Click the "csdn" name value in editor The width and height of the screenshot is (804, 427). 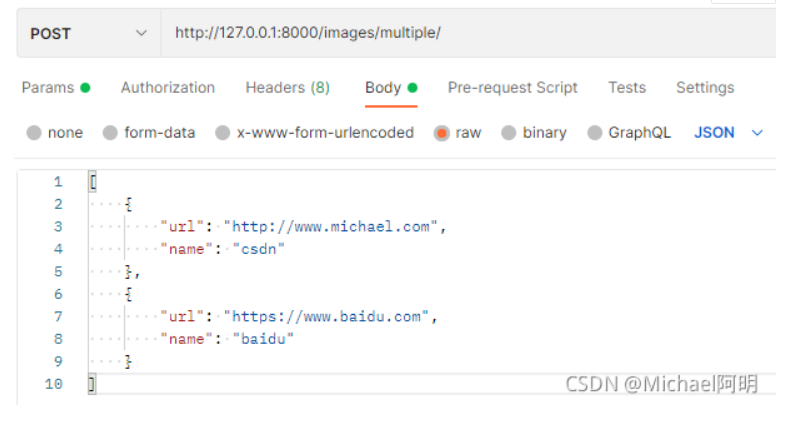coord(259,249)
